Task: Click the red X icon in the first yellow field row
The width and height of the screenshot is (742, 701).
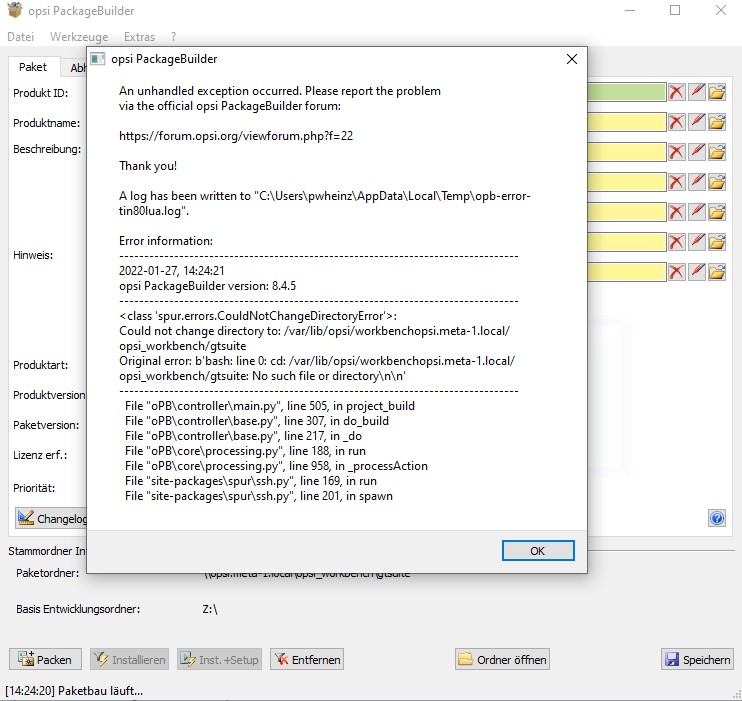Action: coord(677,122)
